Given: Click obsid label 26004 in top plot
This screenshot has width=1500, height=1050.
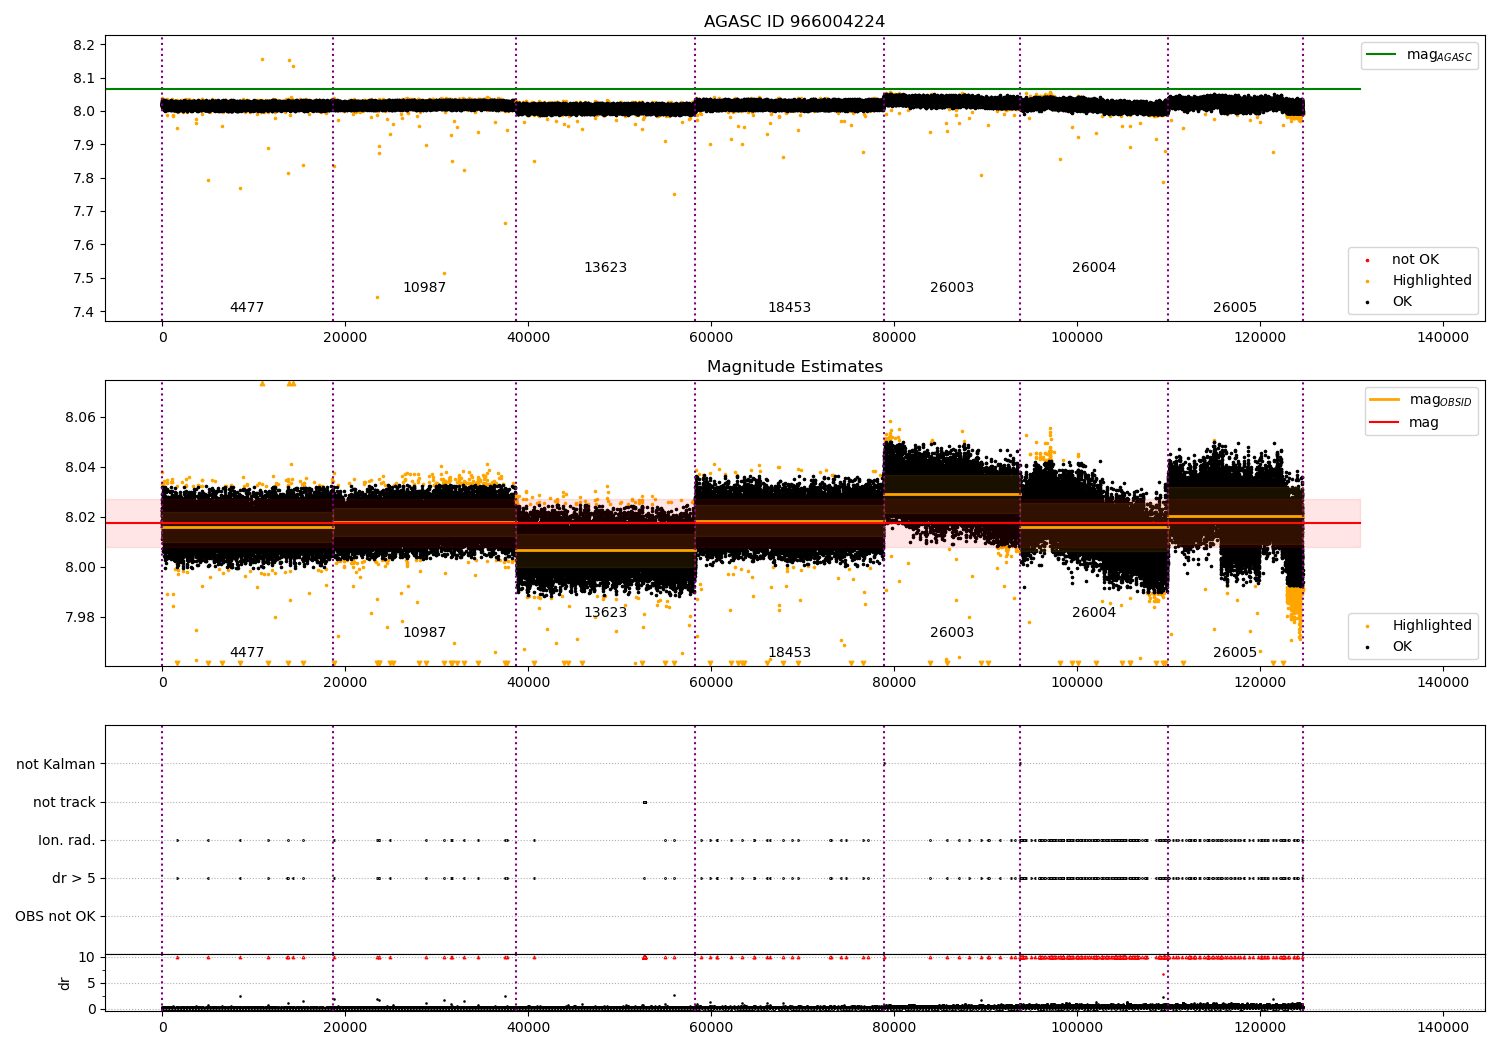Looking at the screenshot, I should (1094, 268).
